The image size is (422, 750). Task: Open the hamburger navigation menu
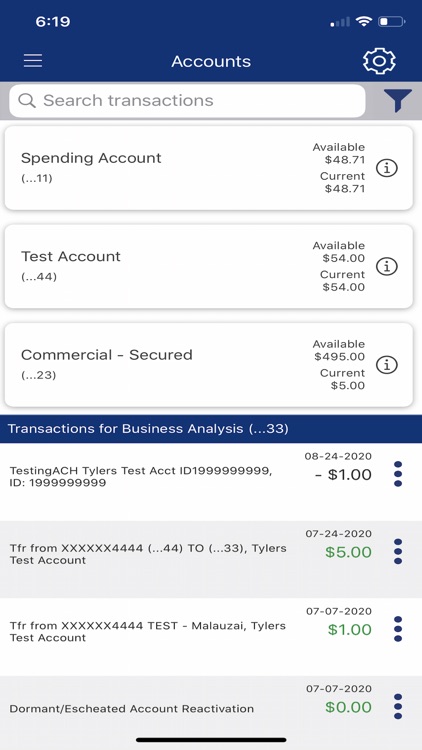pyautogui.click(x=33, y=61)
